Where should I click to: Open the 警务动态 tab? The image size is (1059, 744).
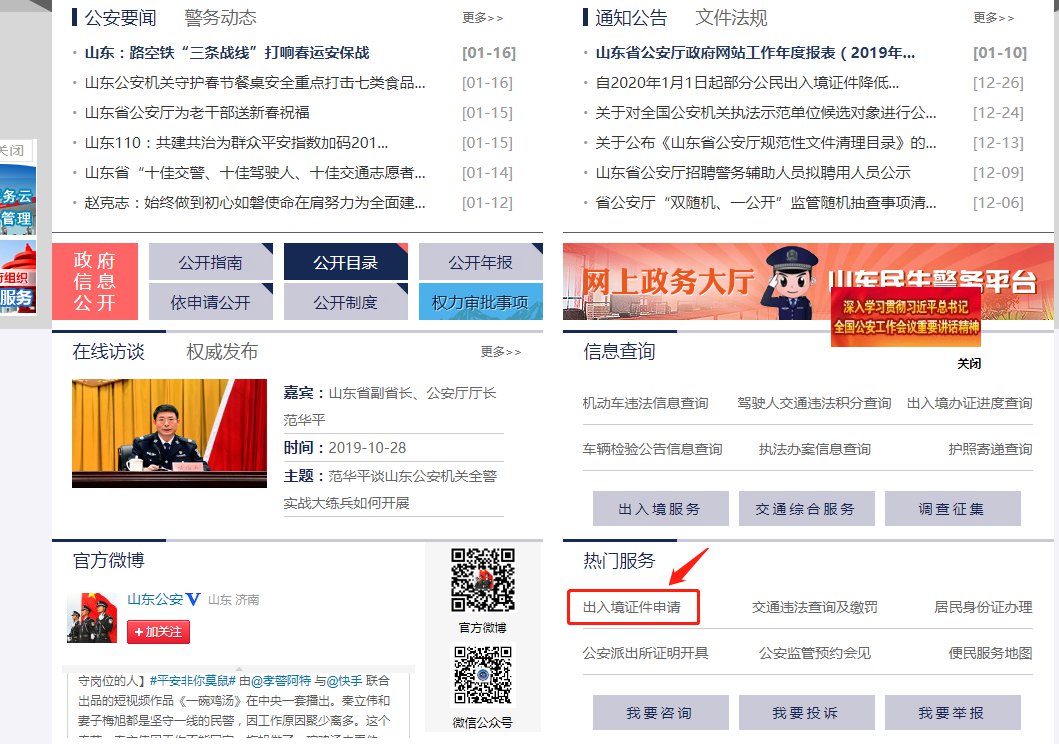coord(220,18)
